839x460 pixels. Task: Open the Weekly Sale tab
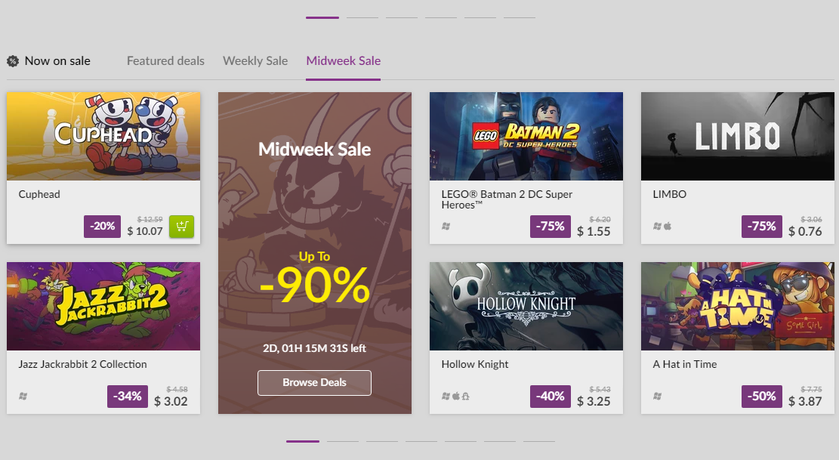pos(255,61)
